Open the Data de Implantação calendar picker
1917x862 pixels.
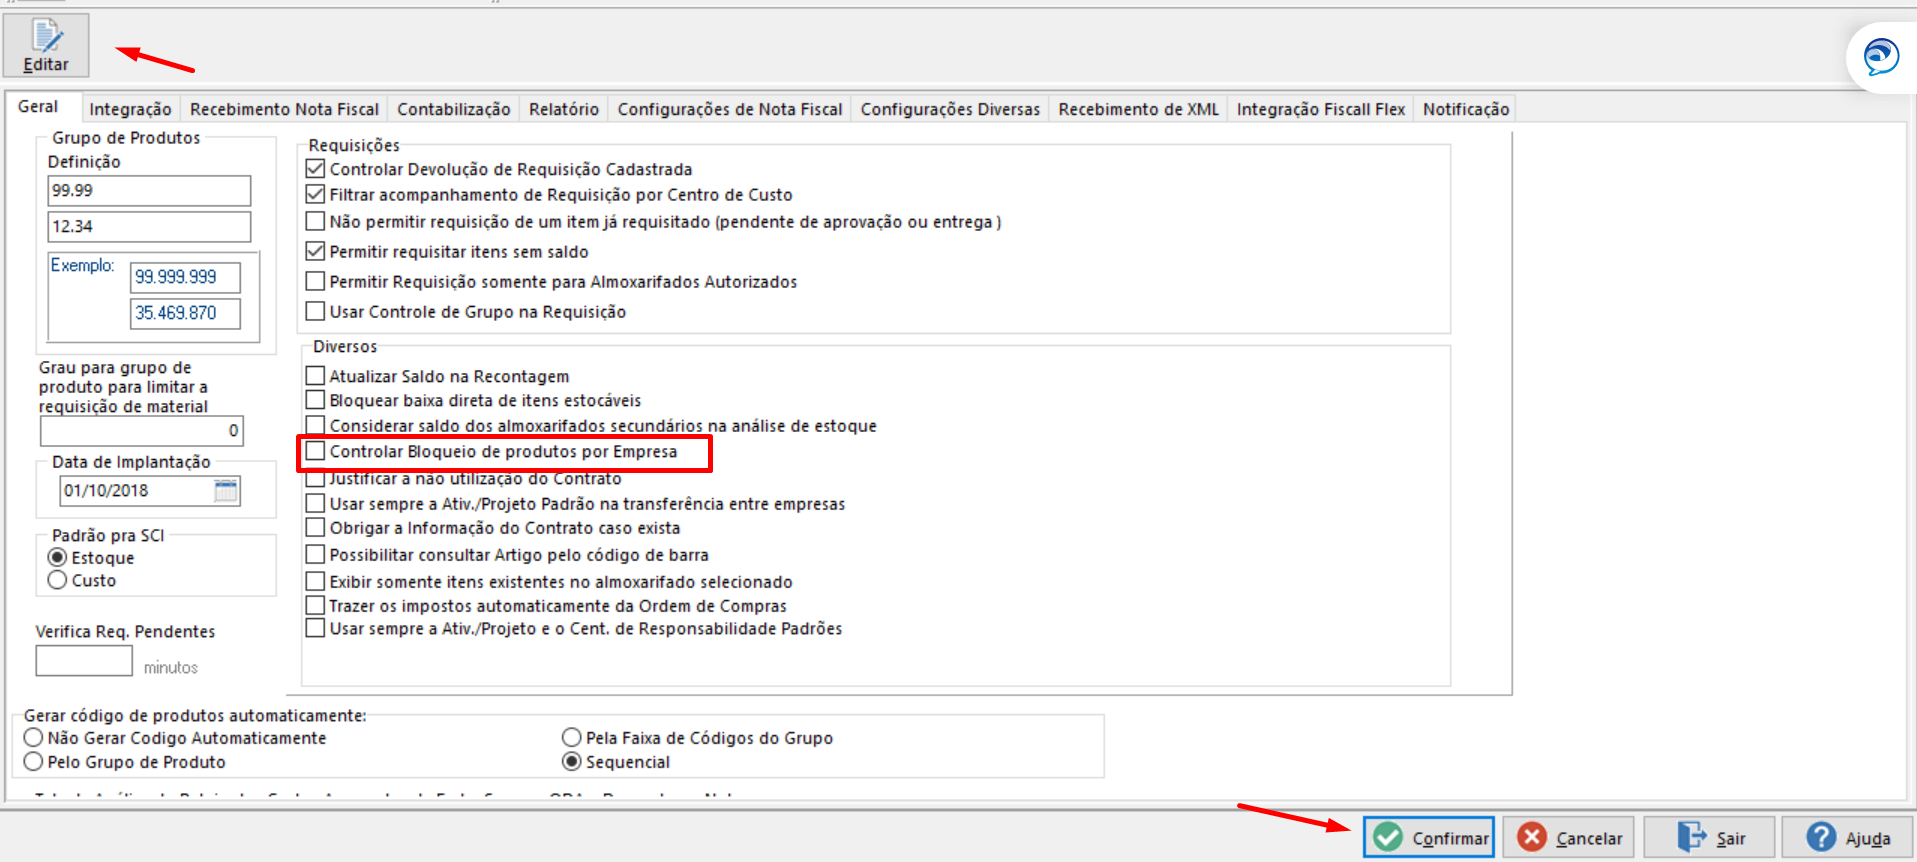pos(226,490)
